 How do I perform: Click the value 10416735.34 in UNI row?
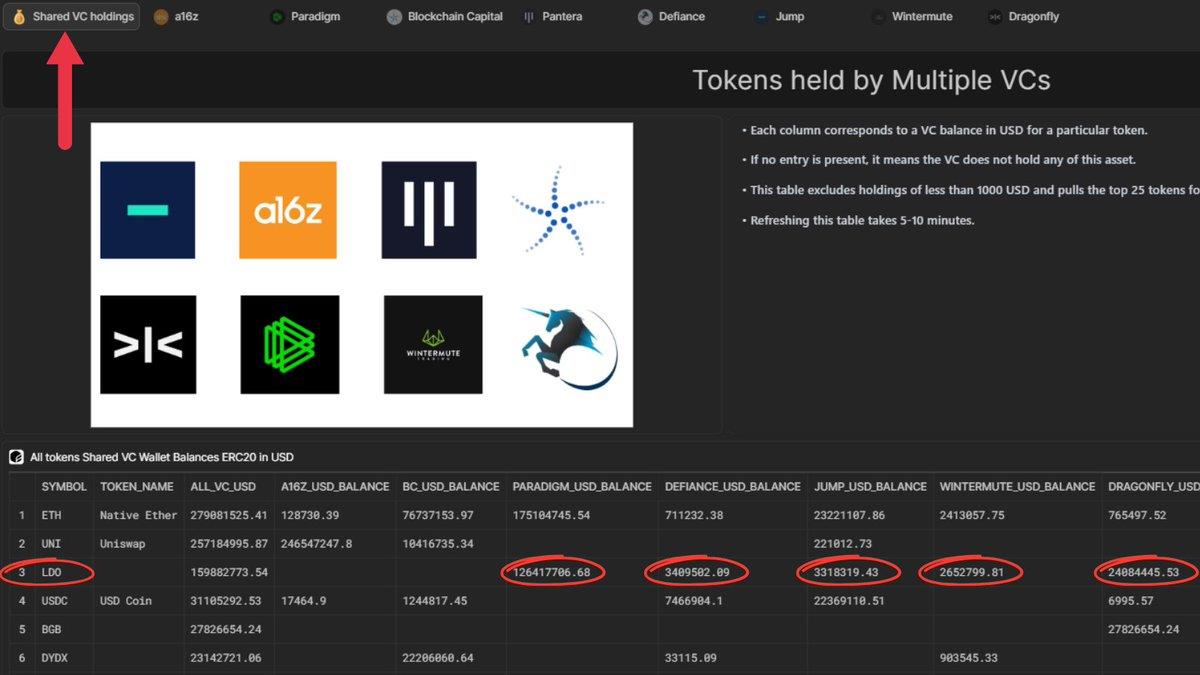pyautogui.click(x=437, y=544)
